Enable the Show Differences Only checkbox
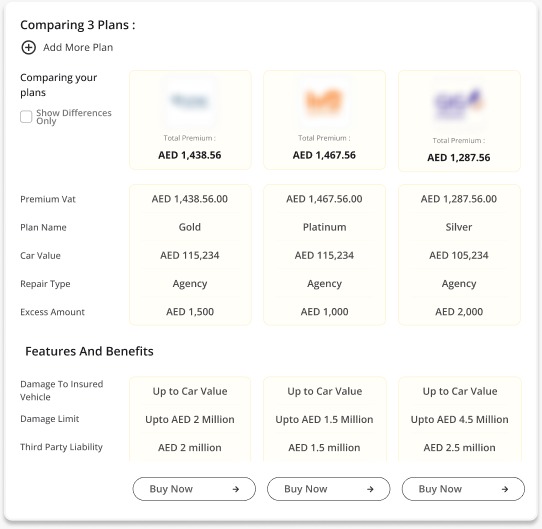Screen dimensions: 542x529 click(26, 117)
